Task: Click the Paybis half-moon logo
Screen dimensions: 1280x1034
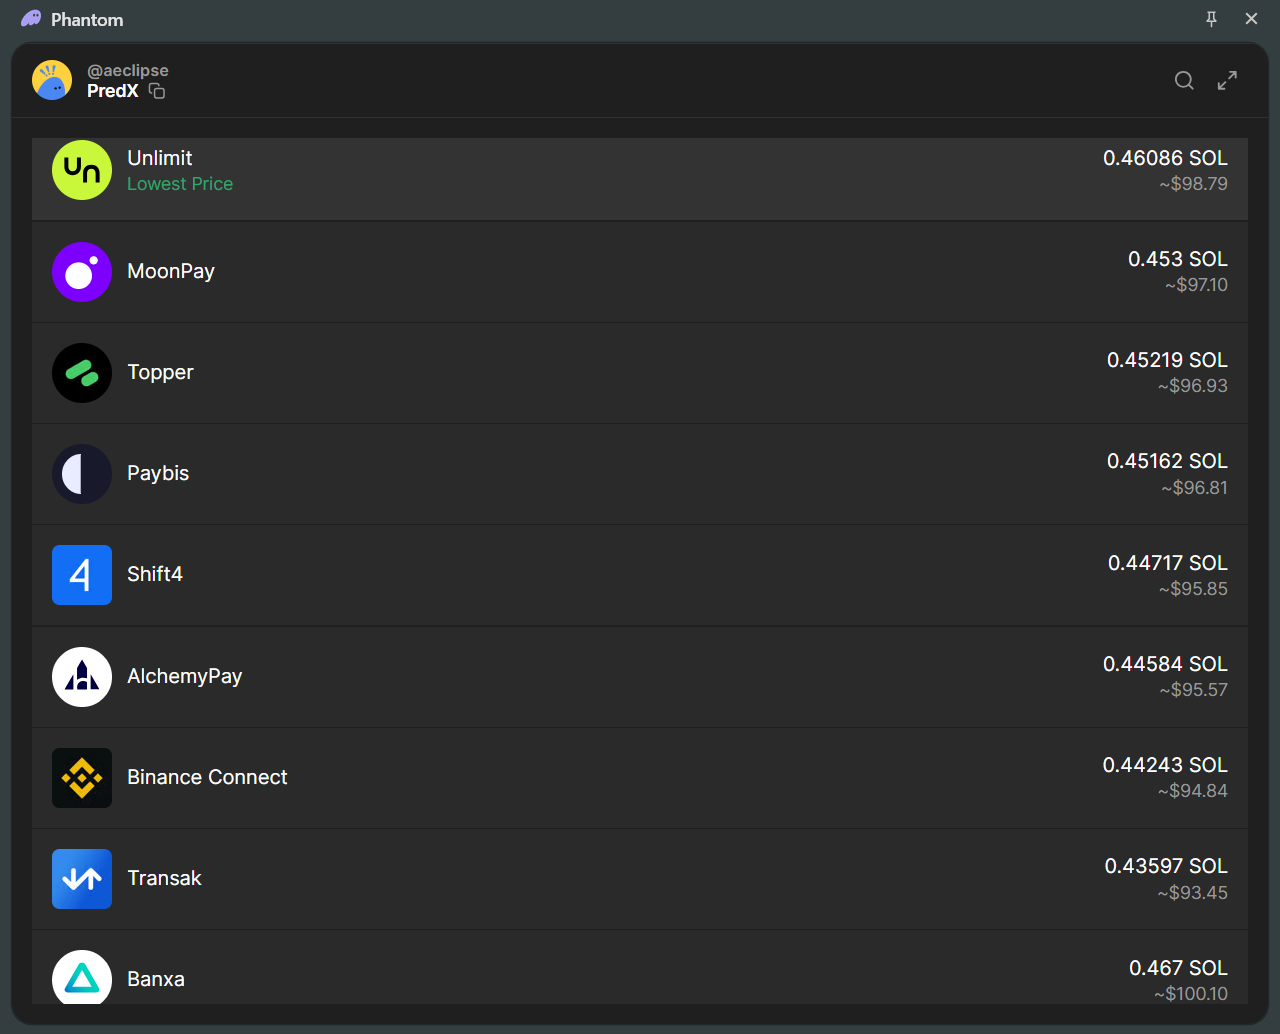Action: click(82, 474)
